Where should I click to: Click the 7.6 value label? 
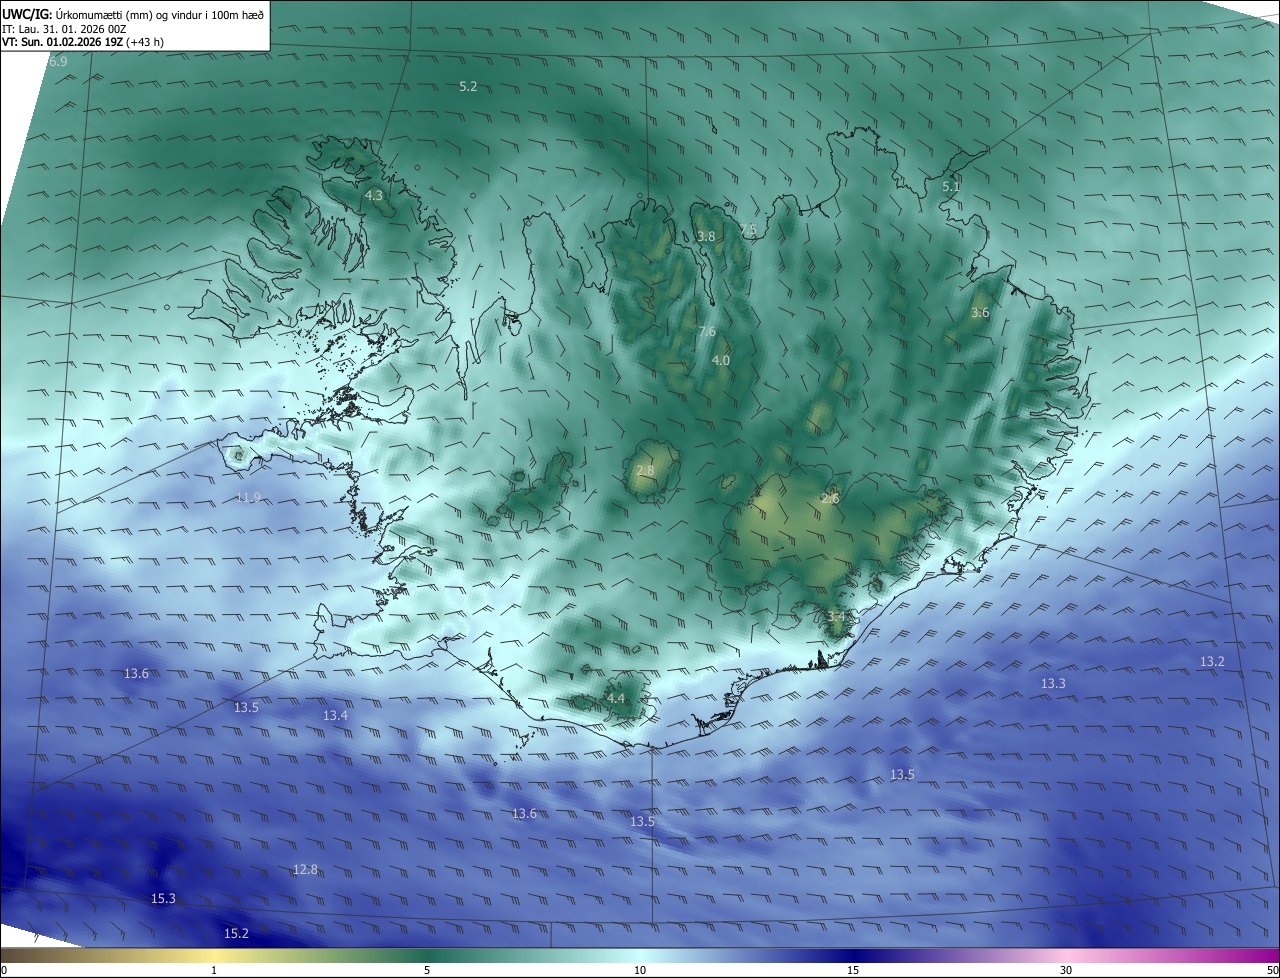[x=707, y=331]
